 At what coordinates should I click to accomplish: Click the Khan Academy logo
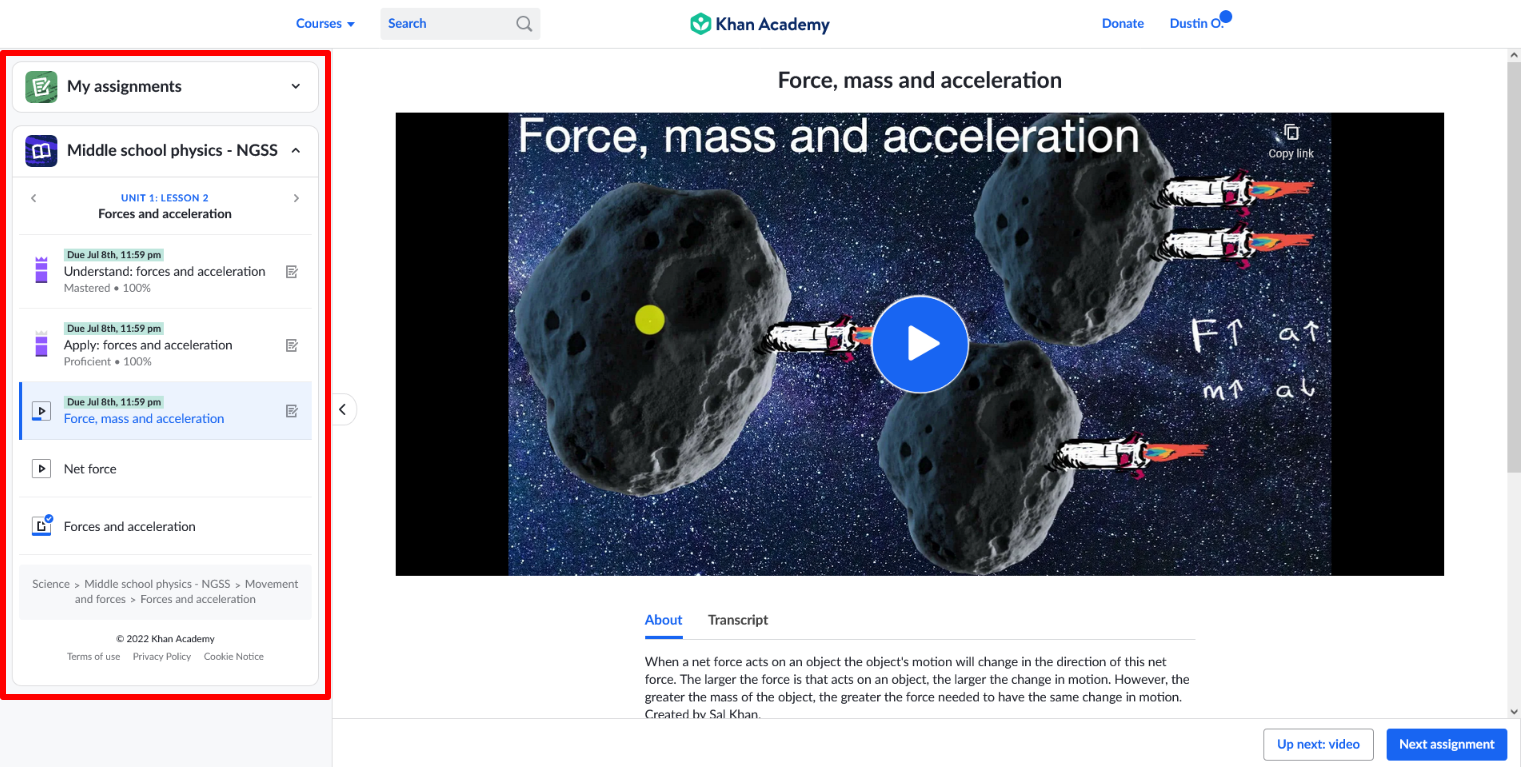(759, 23)
